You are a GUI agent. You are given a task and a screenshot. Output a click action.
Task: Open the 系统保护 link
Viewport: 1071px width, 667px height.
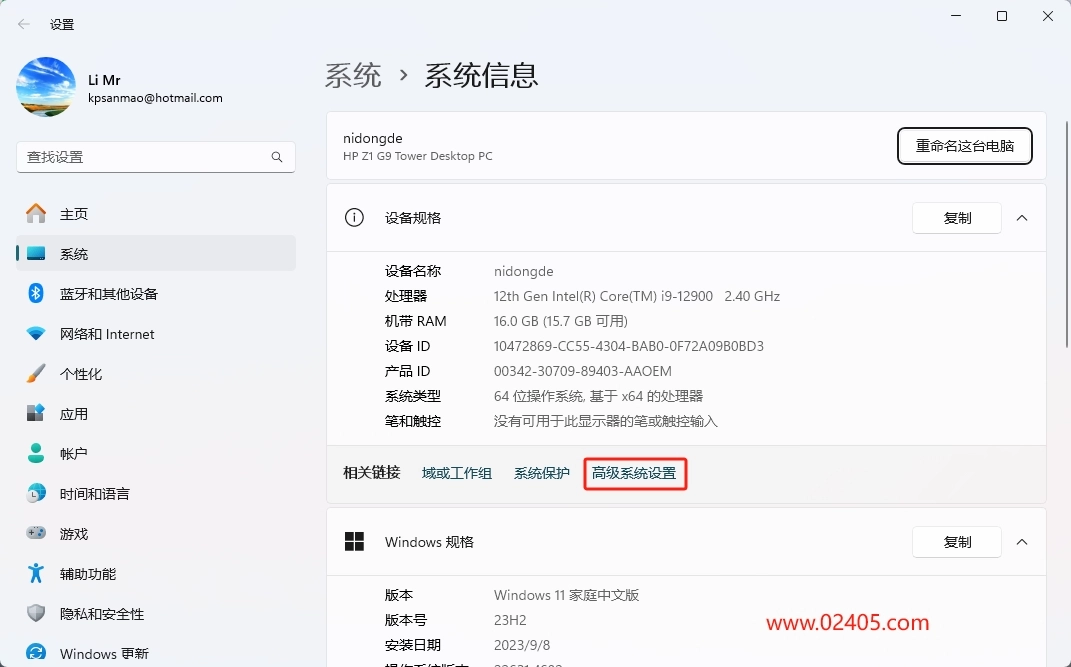pyautogui.click(x=542, y=473)
